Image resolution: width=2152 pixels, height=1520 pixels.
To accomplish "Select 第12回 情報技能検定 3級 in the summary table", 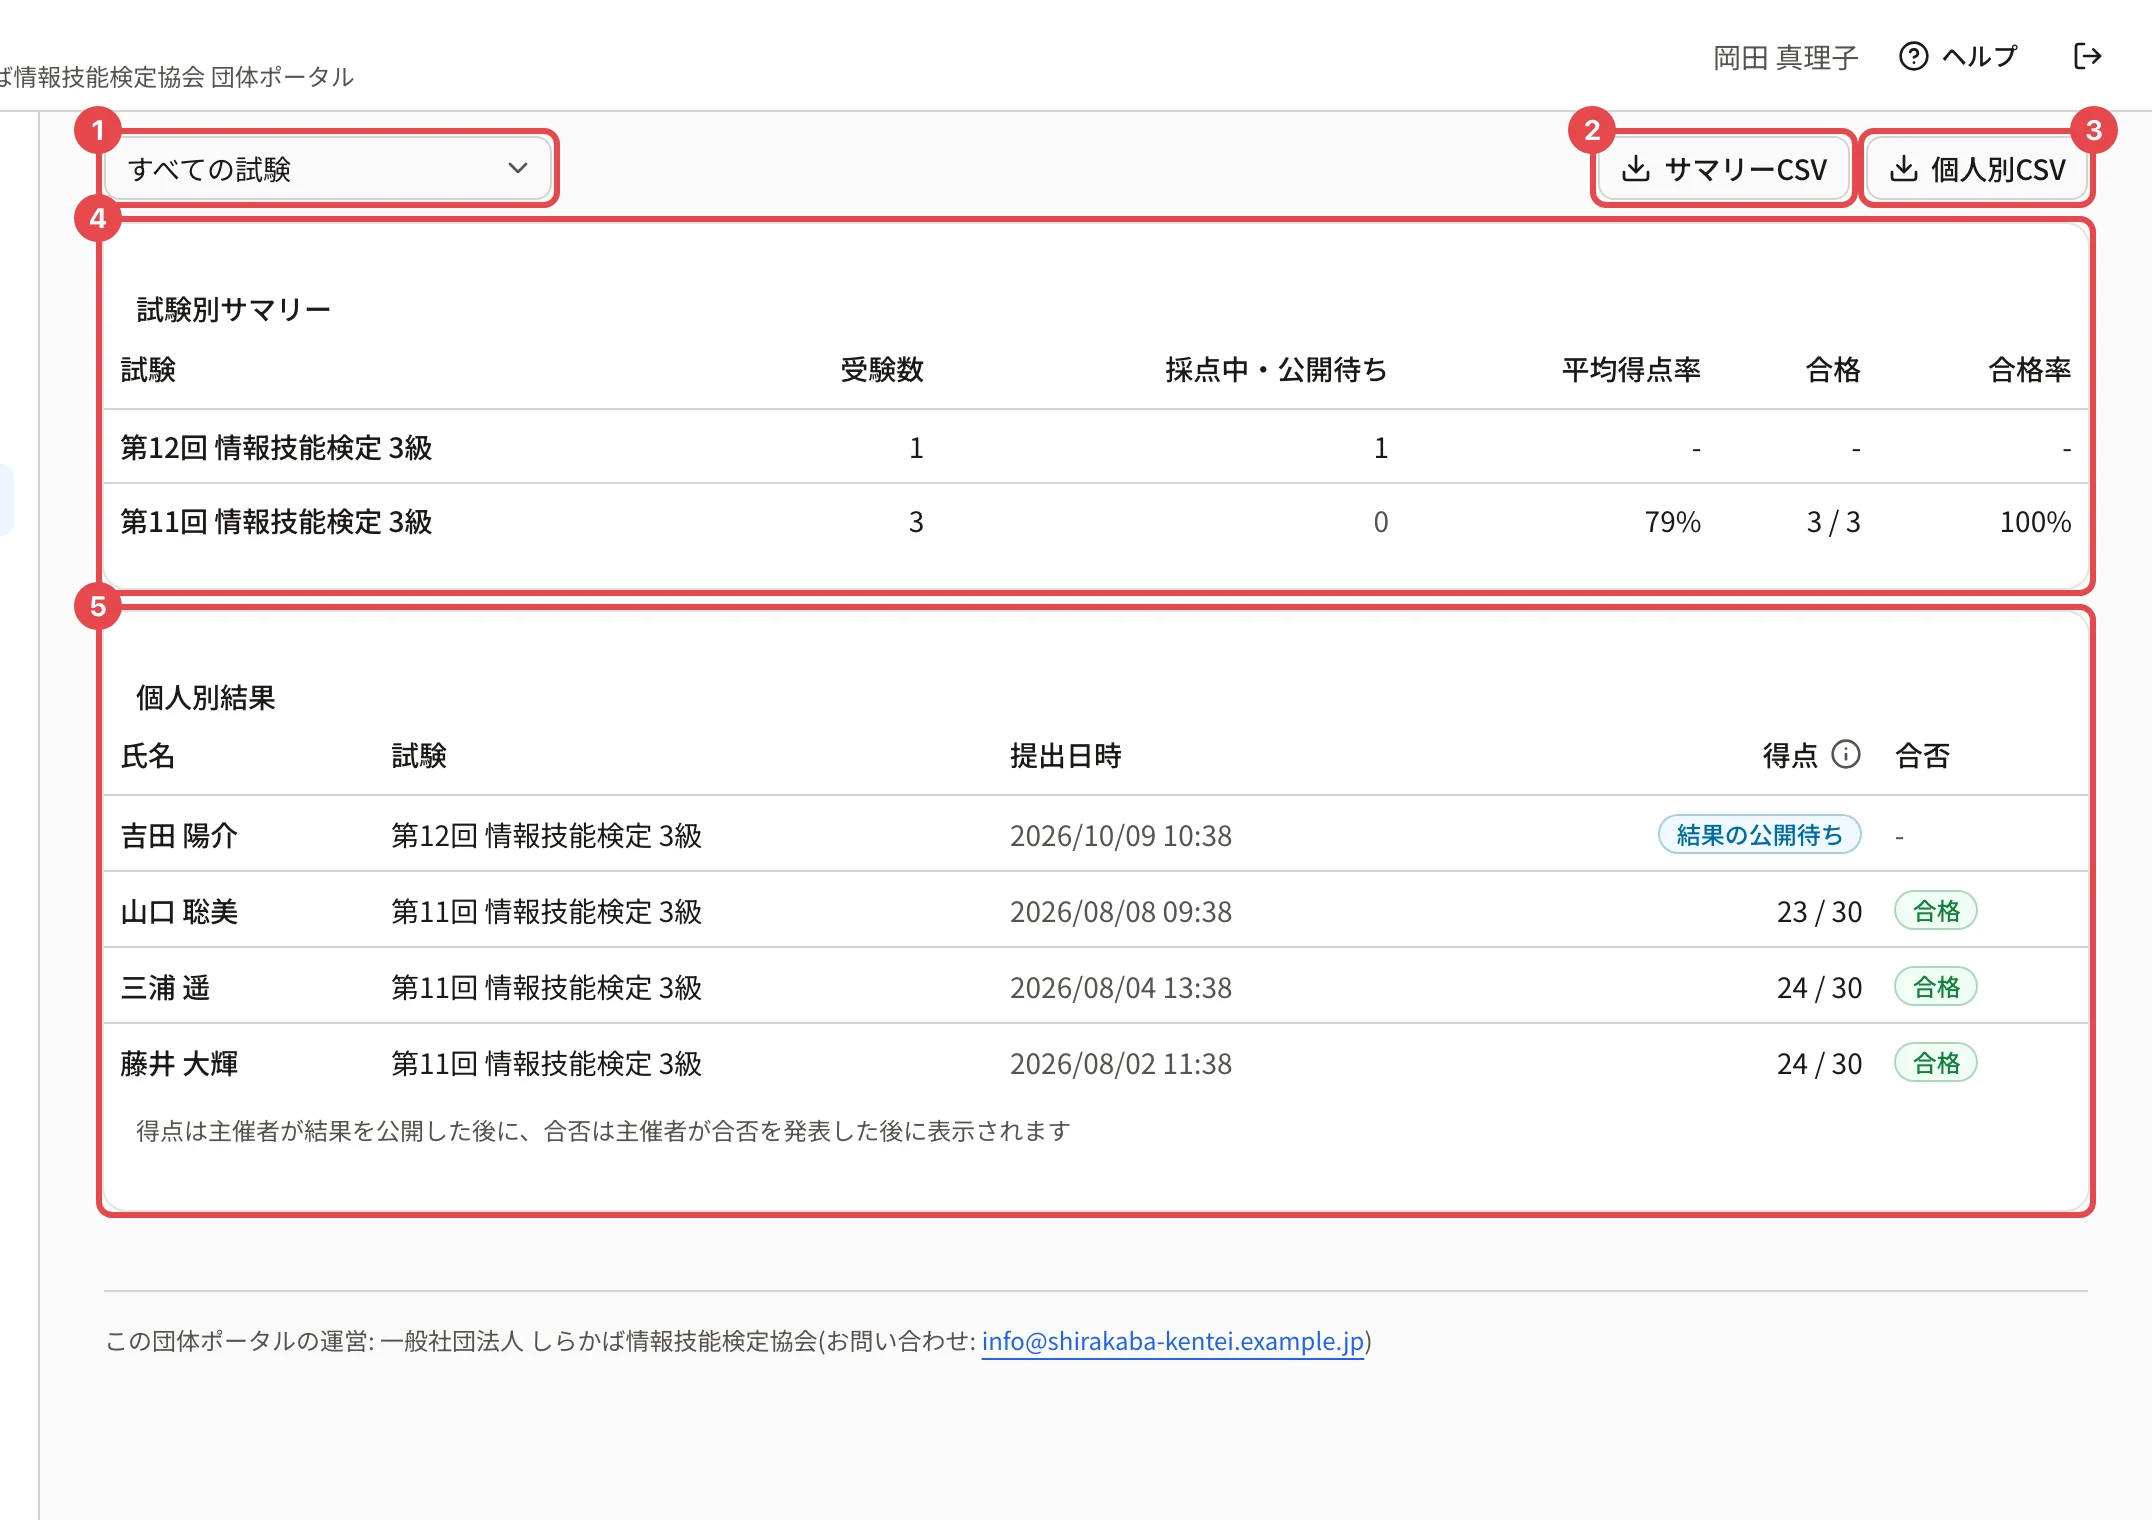I will [276, 448].
